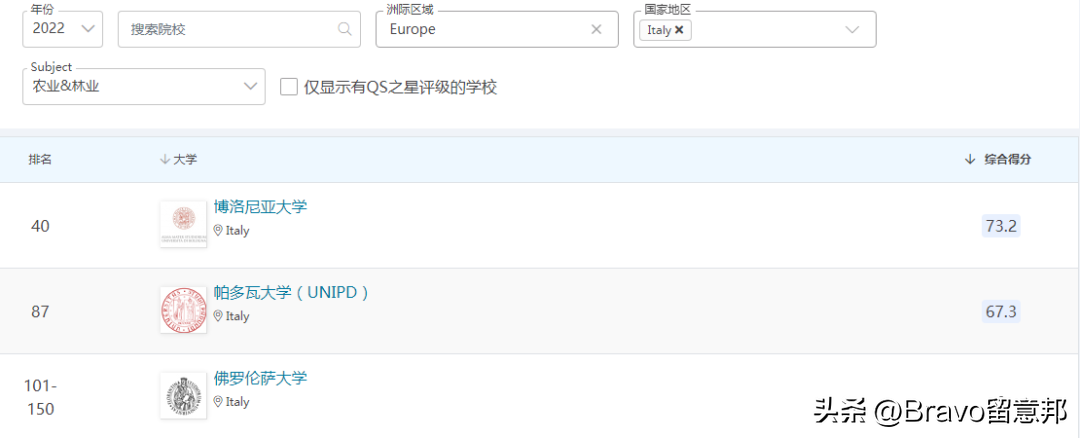The width and height of the screenshot is (1080, 438).
Task: Expand the 国家地区 country dropdown arrow
Action: [852, 30]
